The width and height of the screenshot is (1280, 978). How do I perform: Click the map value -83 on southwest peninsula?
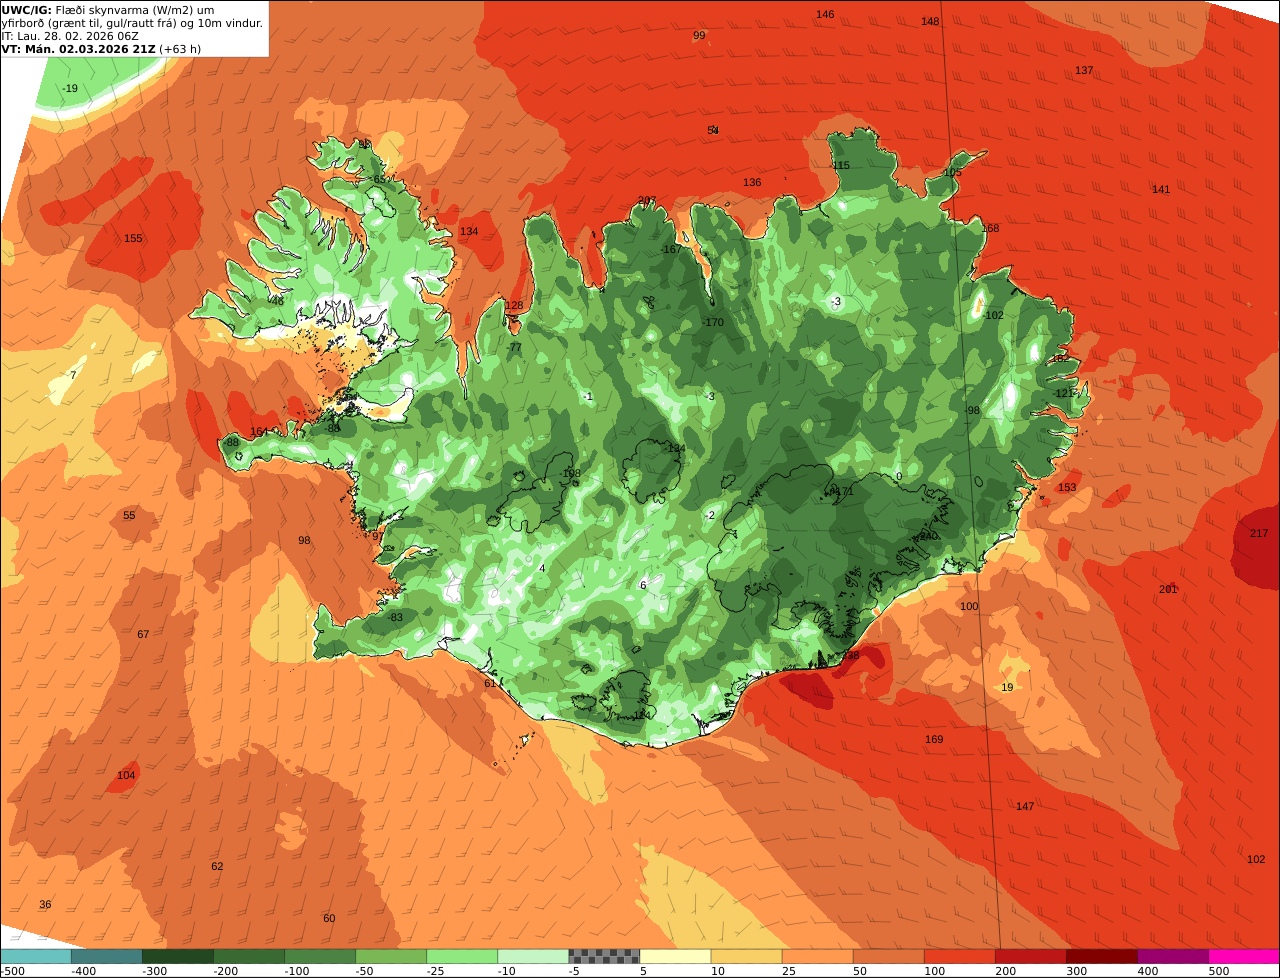(396, 617)
